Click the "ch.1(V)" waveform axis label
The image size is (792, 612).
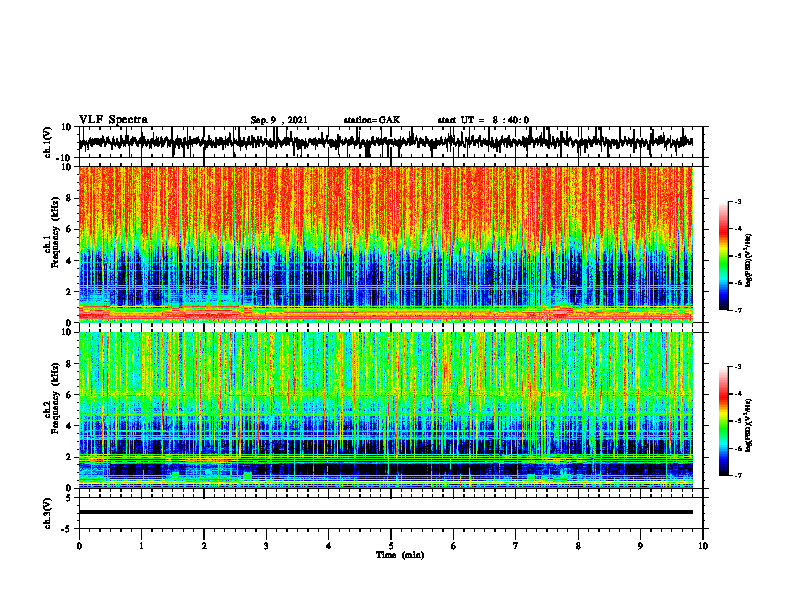point(48,142)
